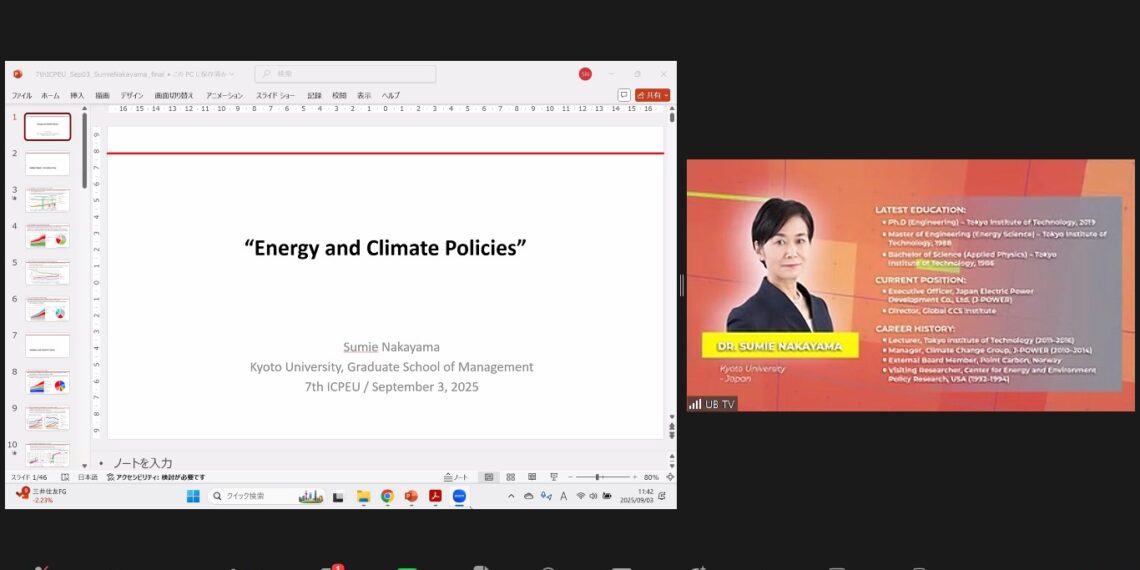1140x570 pixels.
Task: Click the Share (共有) button
Action: [653, 95]
